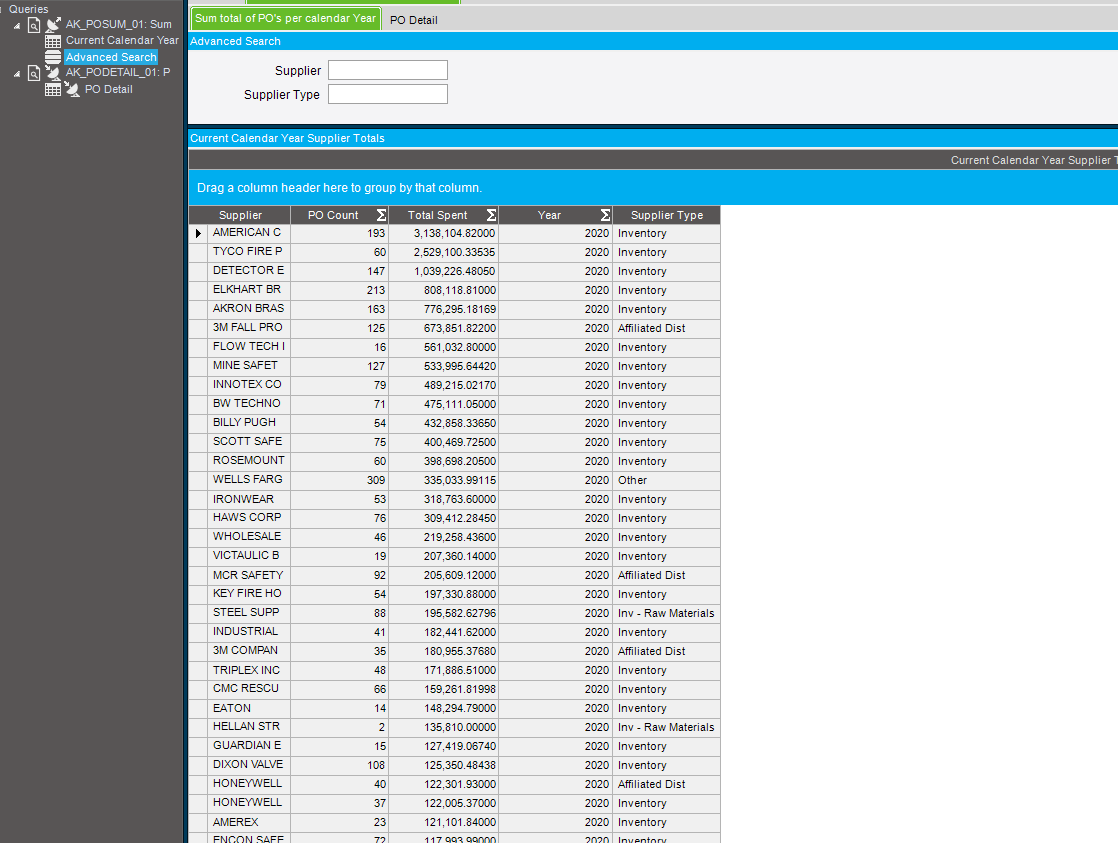Image resolution: width=1118 pixels, height=843 pixels.
Task: Click the satellite icon beside AK_POSUM_01
Action: tap(53, 25)
